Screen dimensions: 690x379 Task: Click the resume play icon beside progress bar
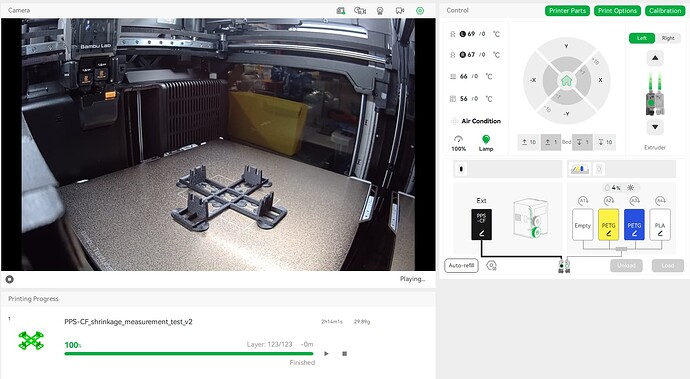[x=326, y=353]
